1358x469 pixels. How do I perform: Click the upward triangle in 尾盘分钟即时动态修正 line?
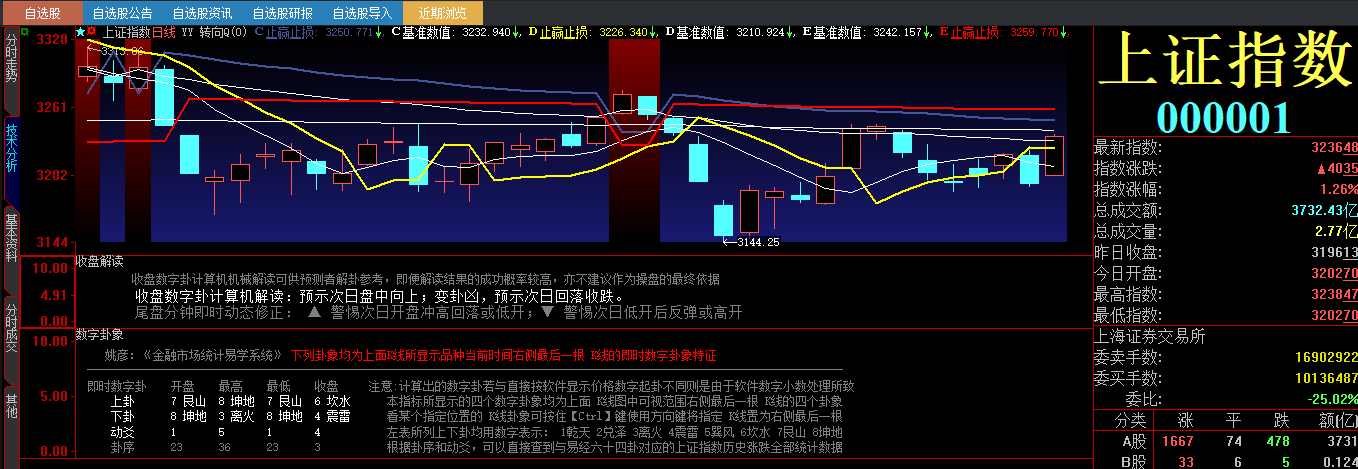pos(313,313)
